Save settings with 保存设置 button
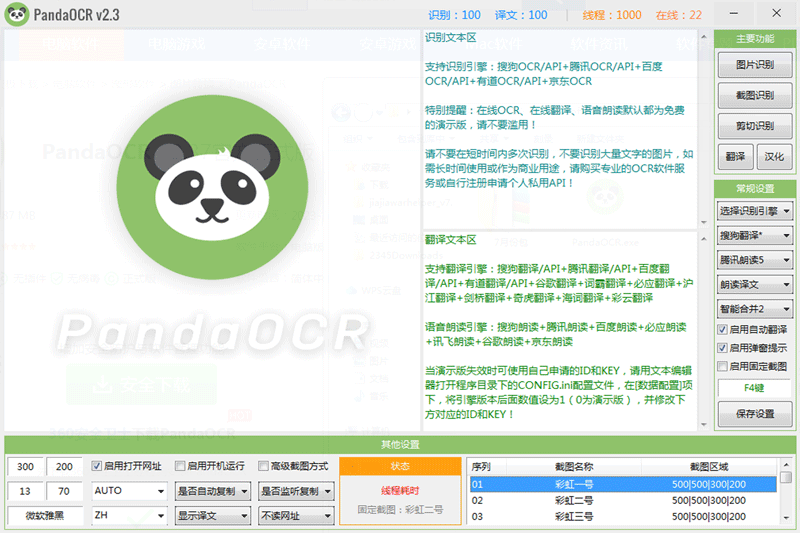 [755, 414]
